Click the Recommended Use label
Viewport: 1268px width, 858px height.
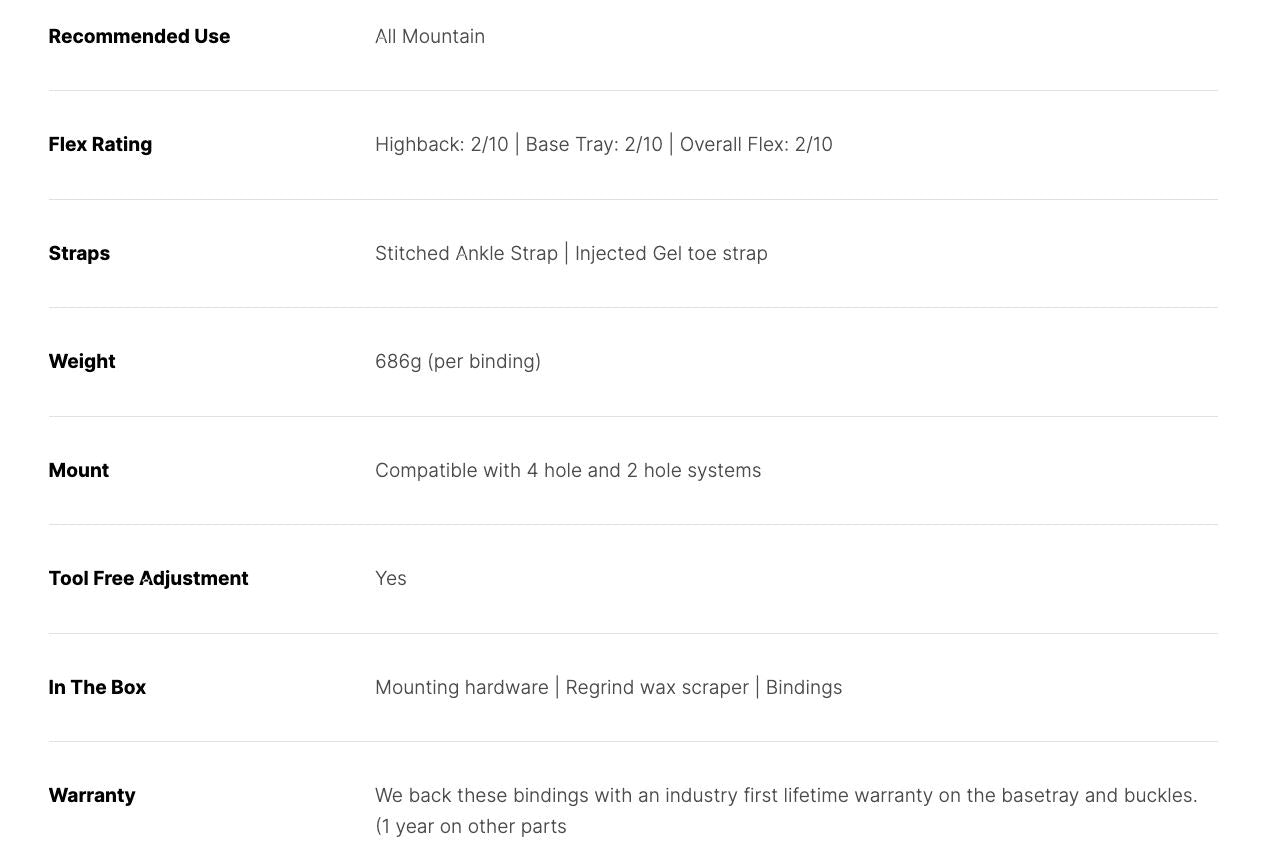point(139,36)
